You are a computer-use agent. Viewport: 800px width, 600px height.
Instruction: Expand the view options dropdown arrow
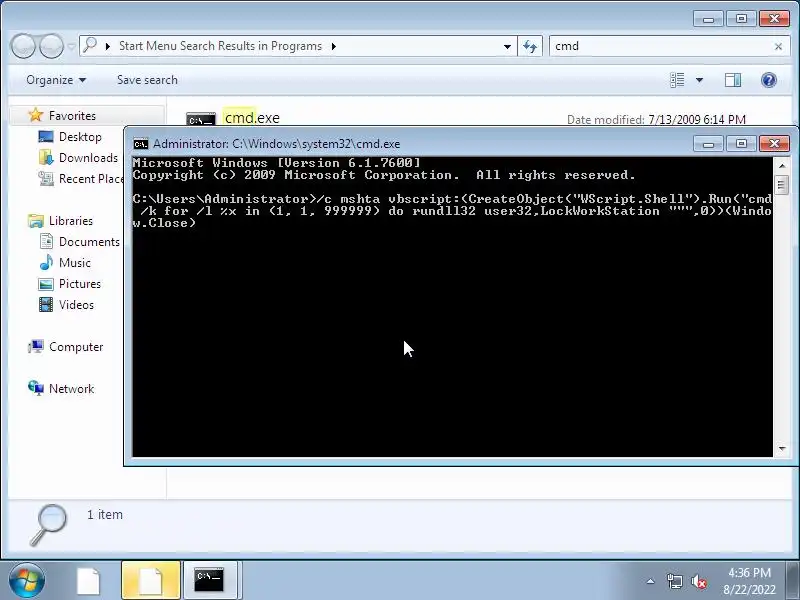click(x=699, y=80)
